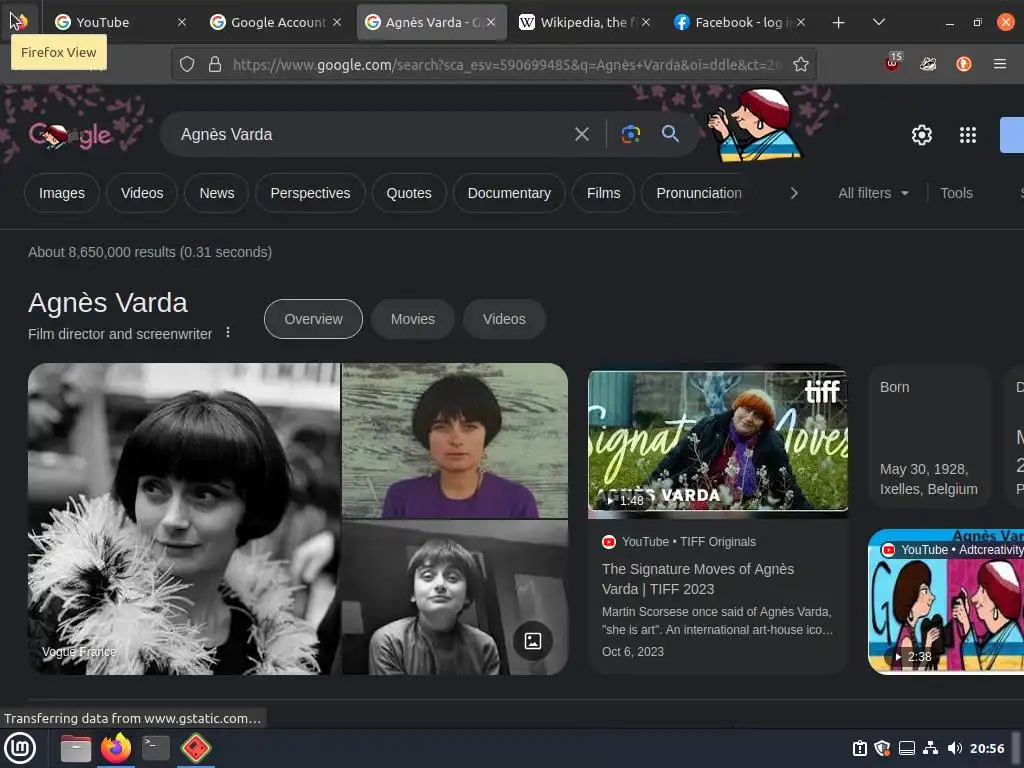Filter results by Documentary

(509, 193)
